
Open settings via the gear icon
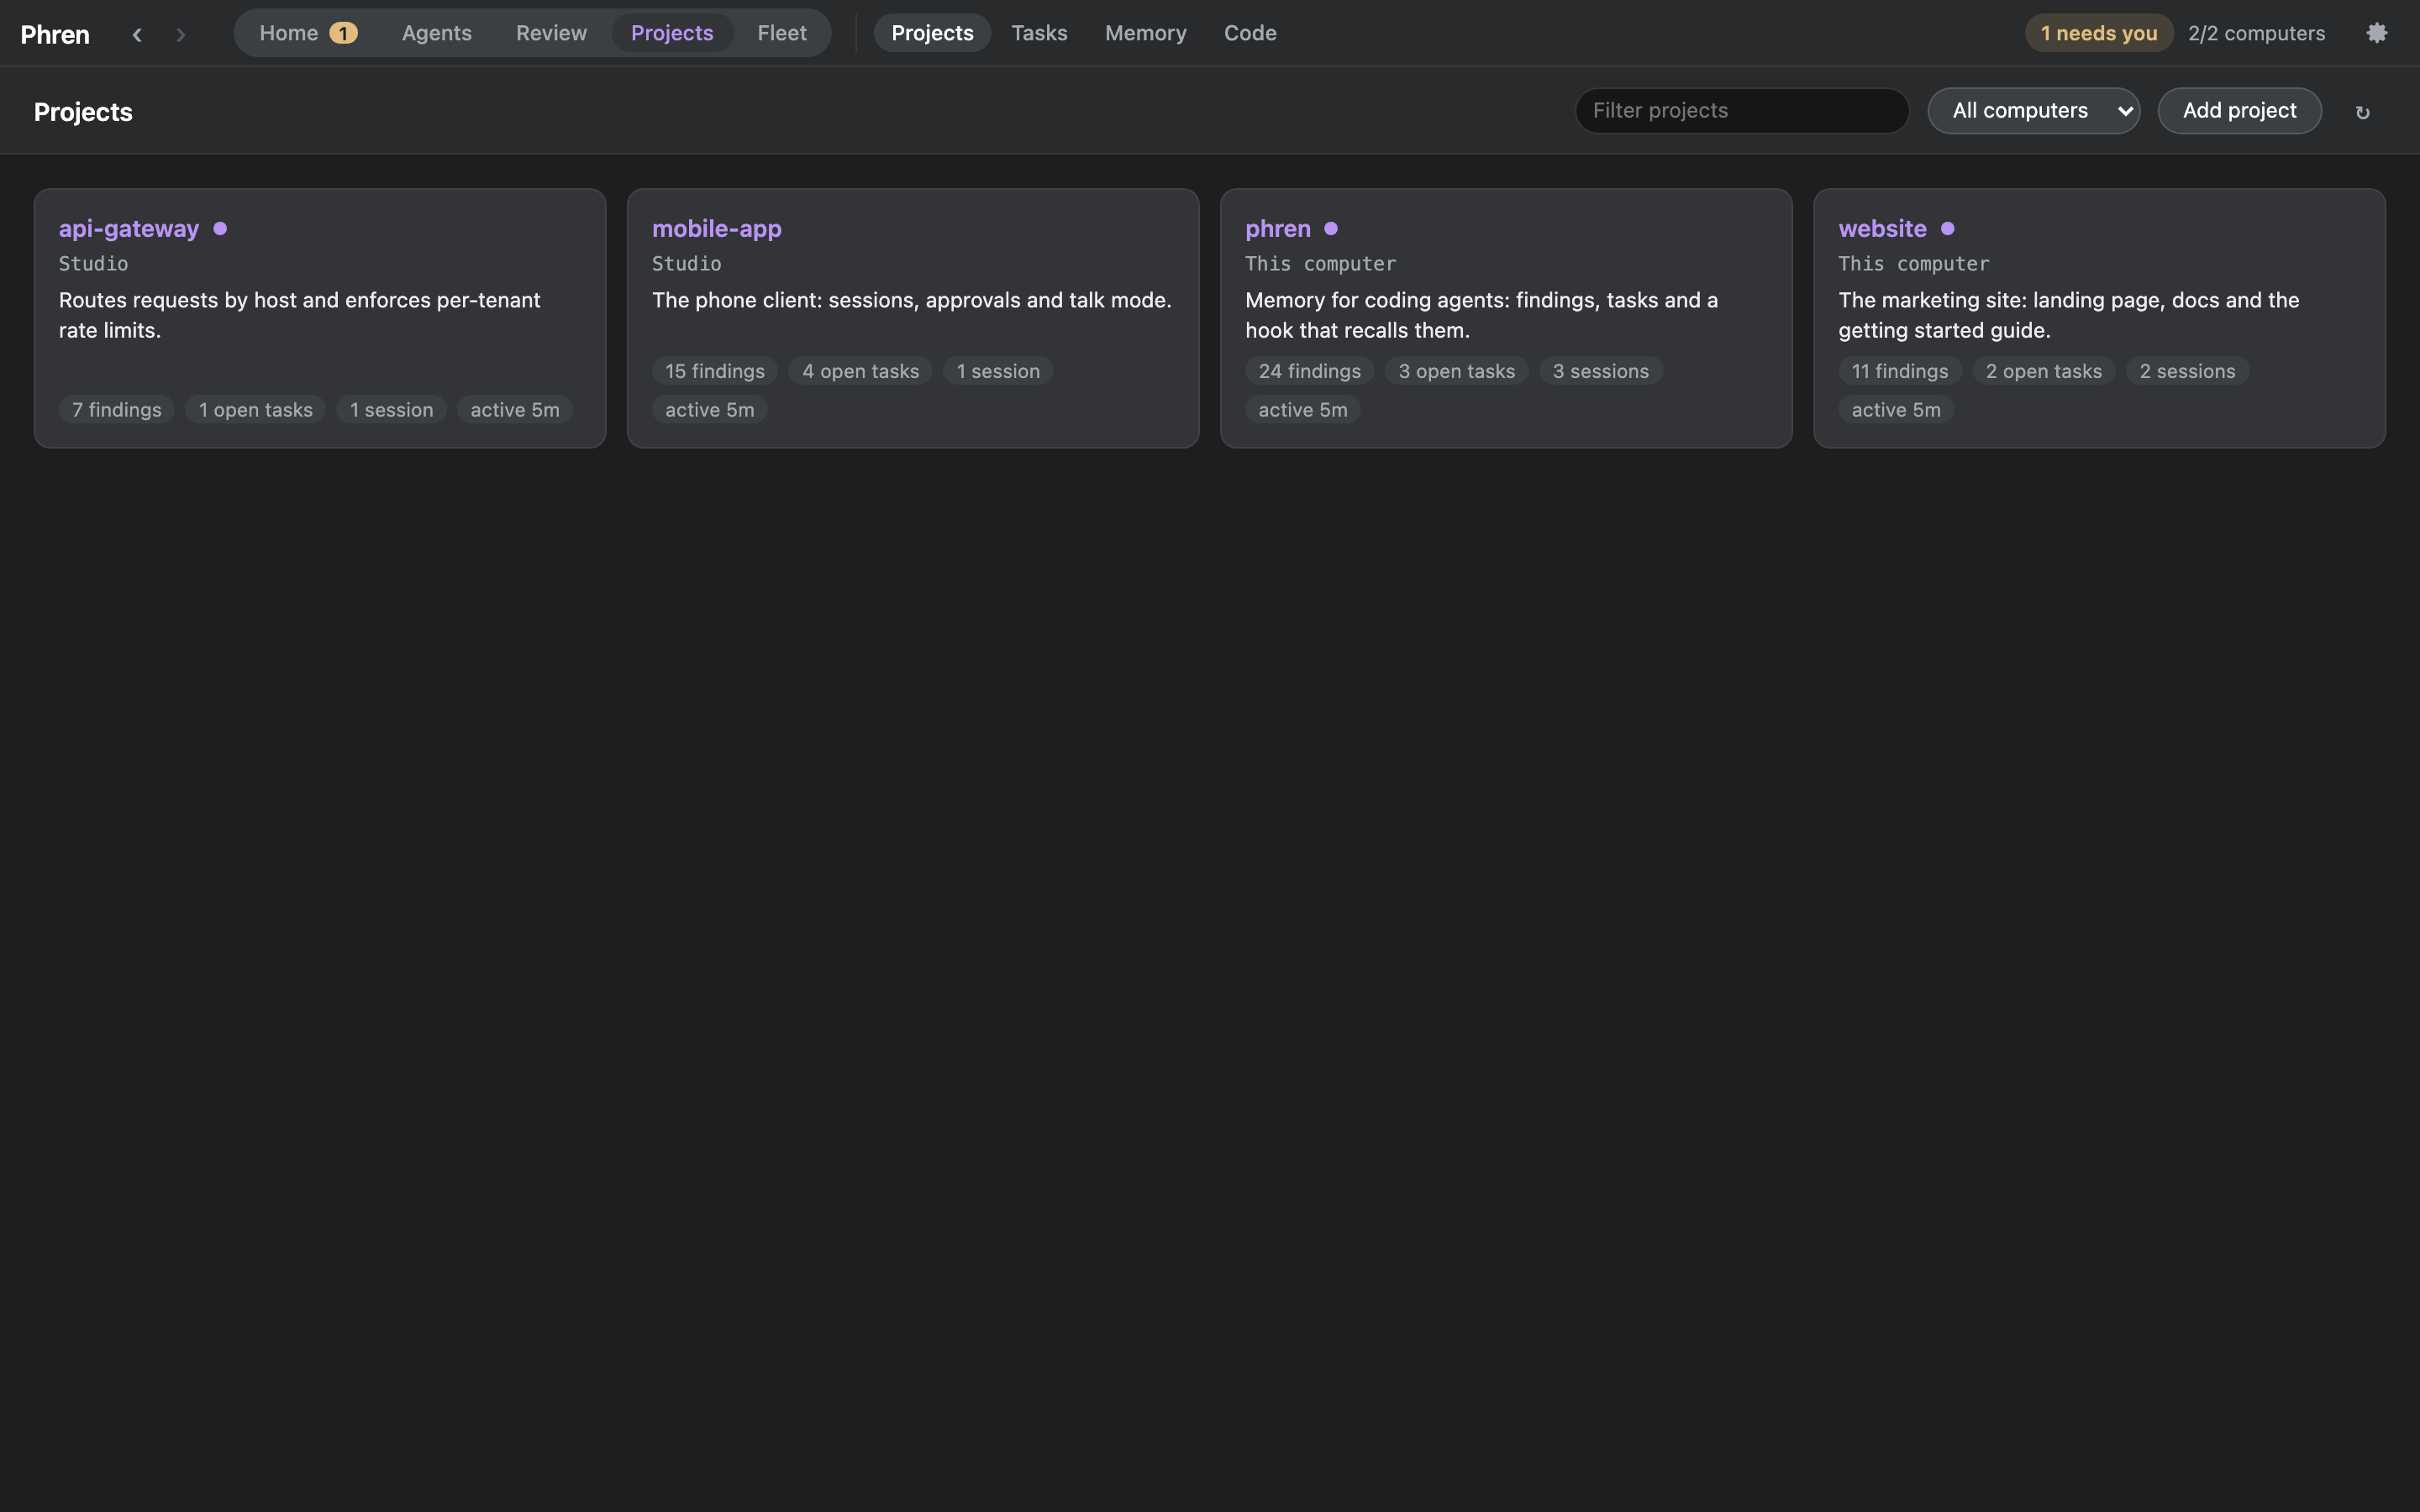coord(2376,33)
